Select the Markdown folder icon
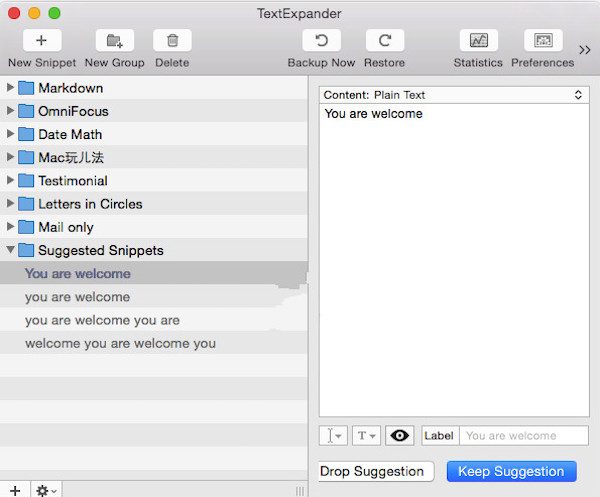The height and width of the screenshot is (497, 600). pos(26,88)
